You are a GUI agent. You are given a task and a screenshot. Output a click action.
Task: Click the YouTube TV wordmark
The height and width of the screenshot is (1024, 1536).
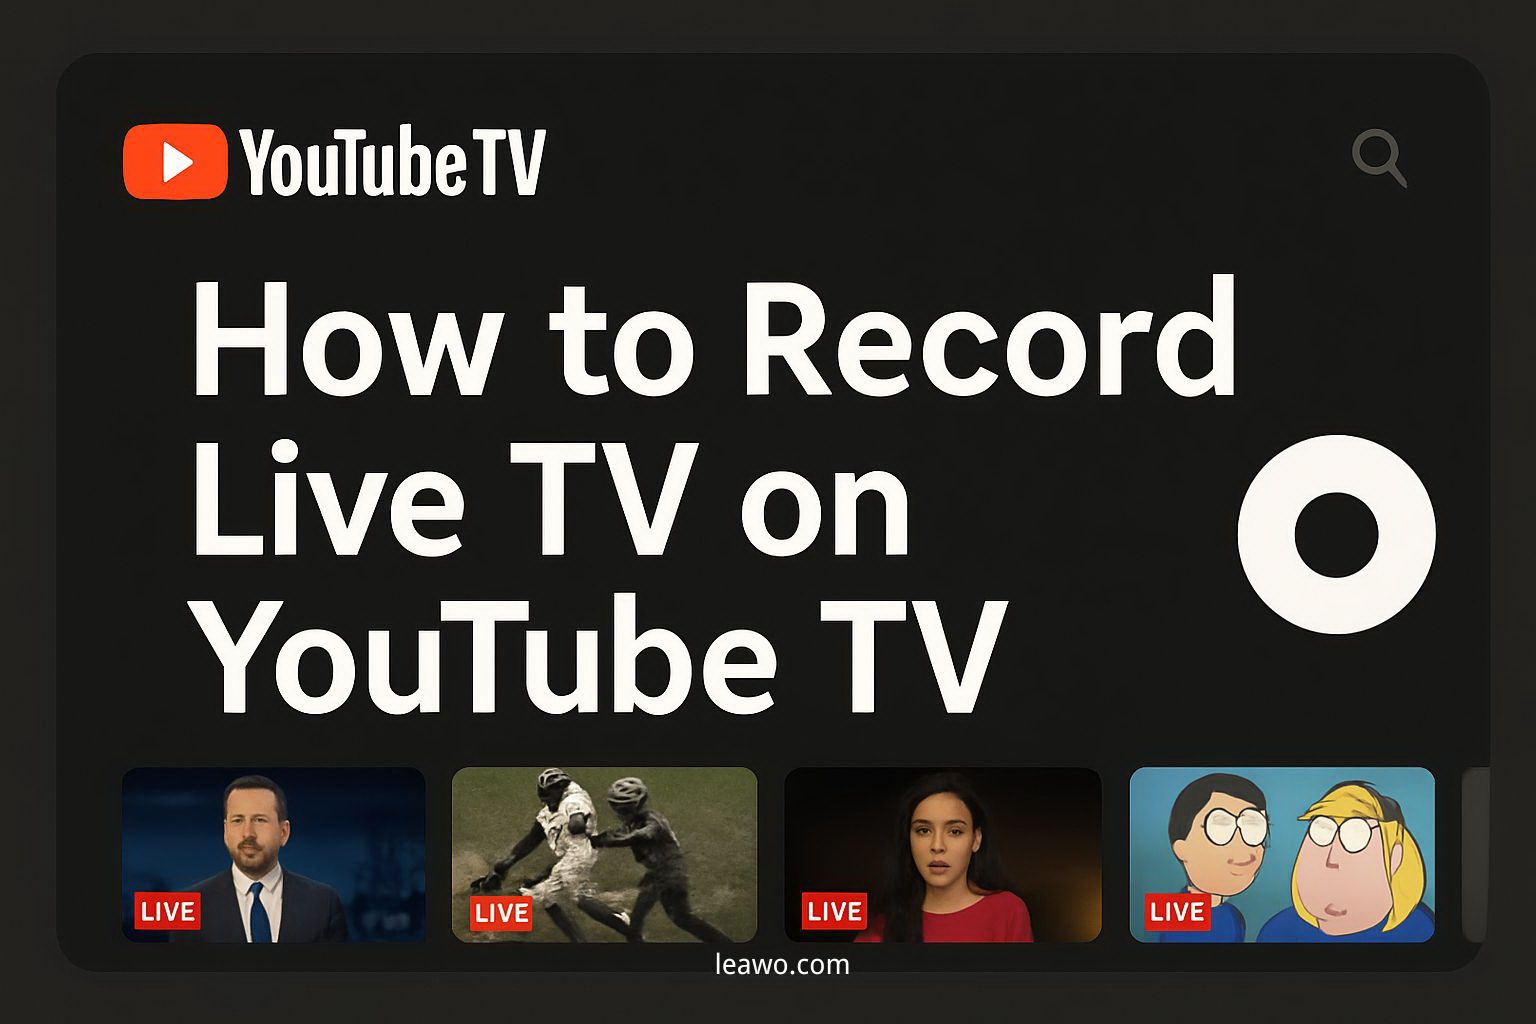pos(395,160)
